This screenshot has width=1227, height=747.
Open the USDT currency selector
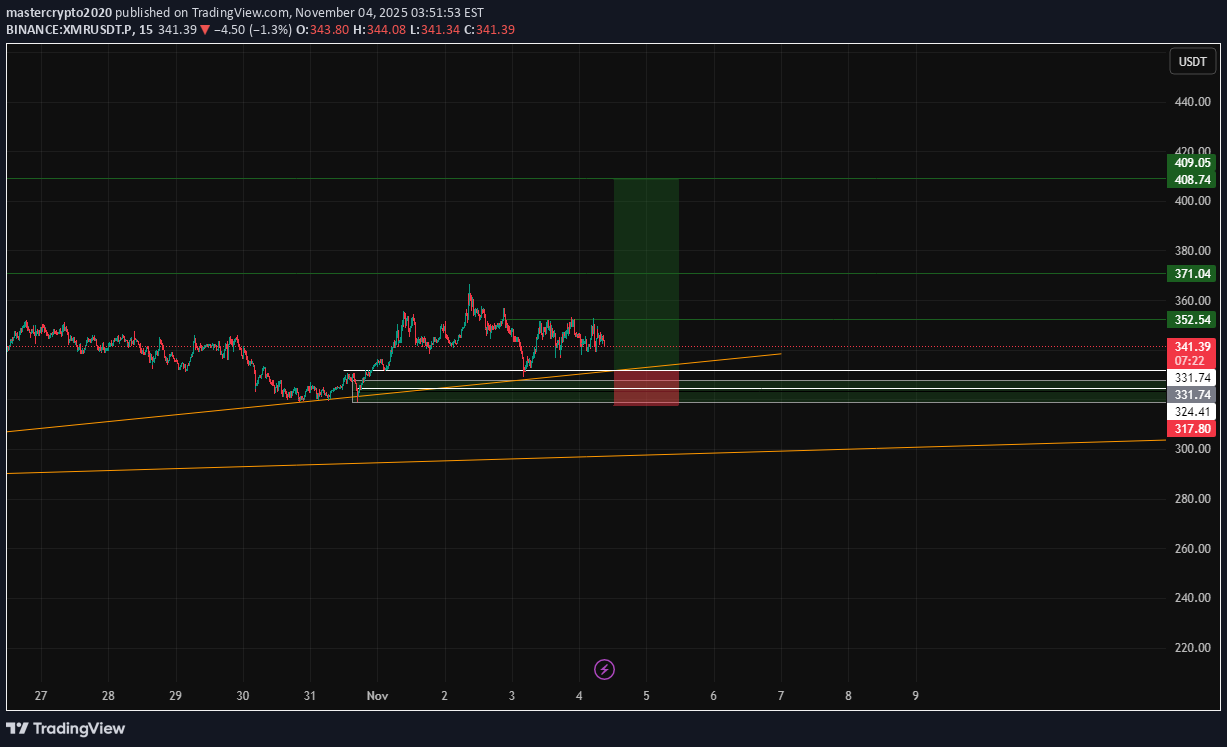tap(1192, 61)
